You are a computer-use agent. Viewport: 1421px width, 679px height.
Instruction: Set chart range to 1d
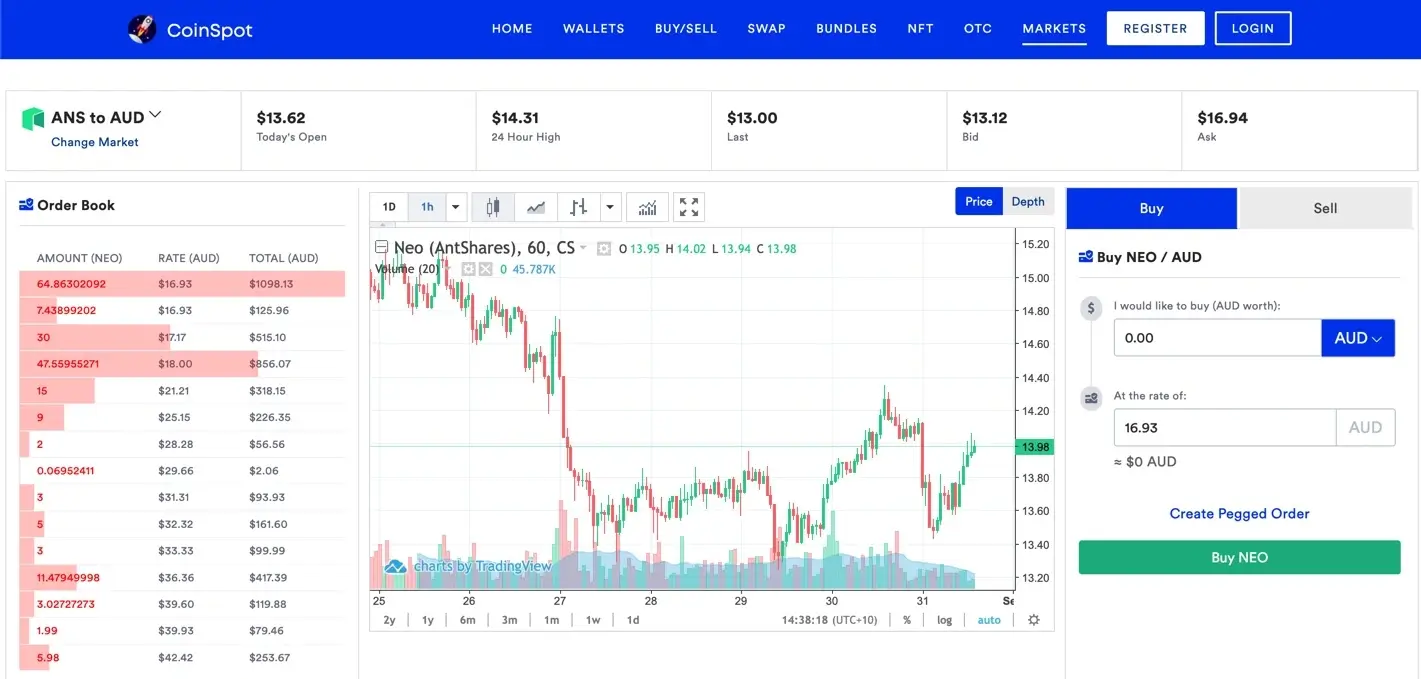pyautogui.click(x=633, y=620)
